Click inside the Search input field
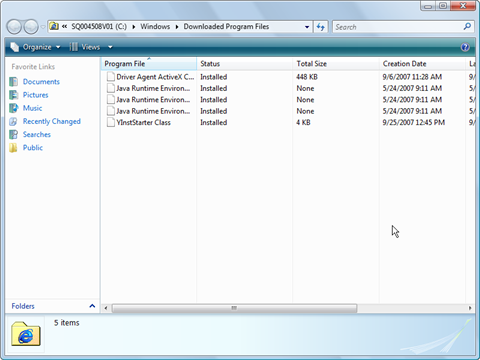The image size is (480, 360). coord(398,27)
